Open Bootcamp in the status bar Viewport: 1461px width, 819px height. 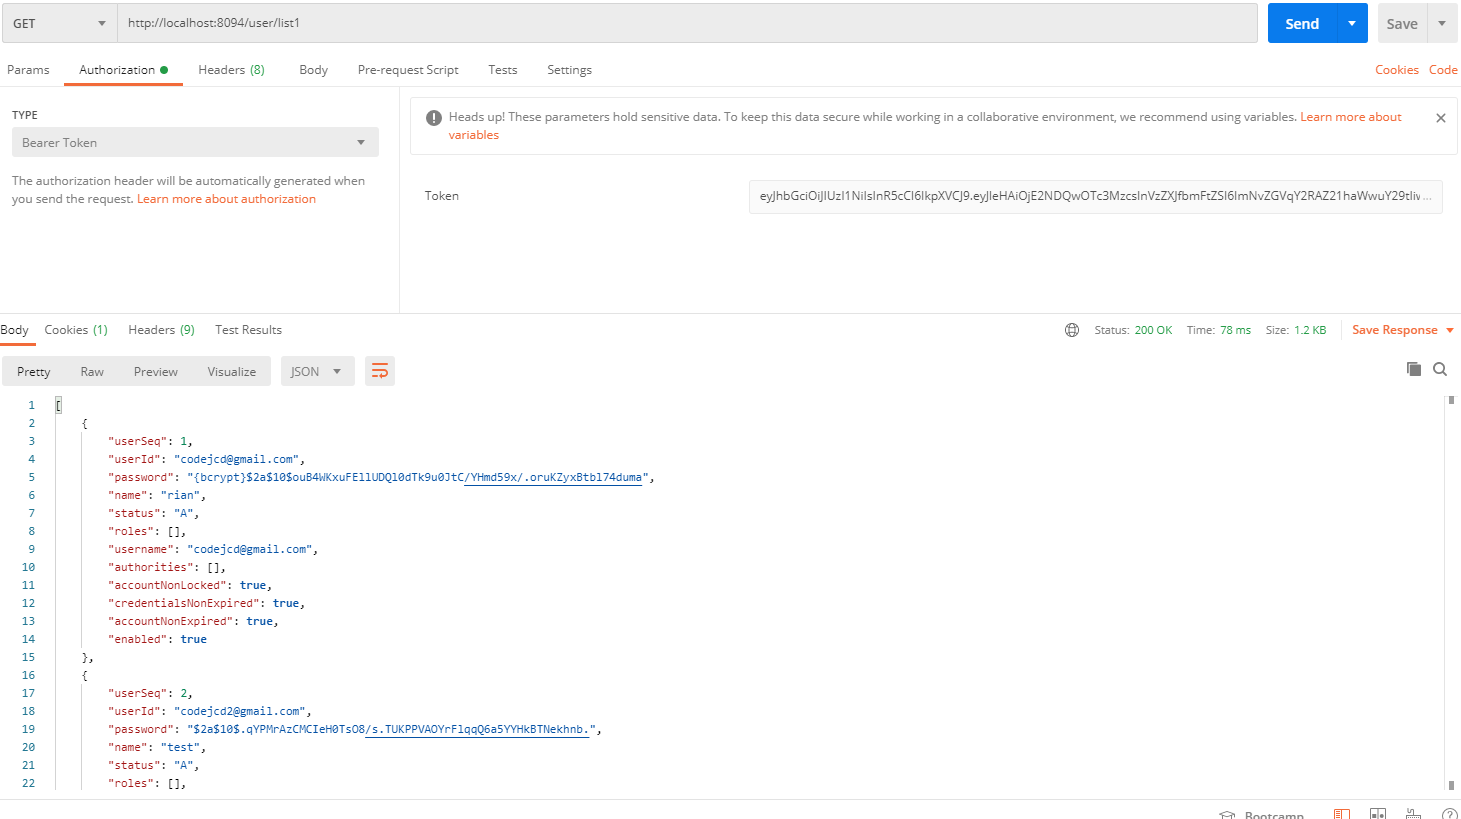pyautogui.click(x=1262, y=815)
